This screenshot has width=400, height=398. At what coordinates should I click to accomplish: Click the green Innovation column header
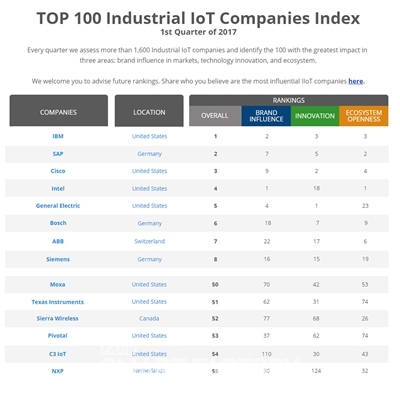pyautogui.click(x=315, y=116)
